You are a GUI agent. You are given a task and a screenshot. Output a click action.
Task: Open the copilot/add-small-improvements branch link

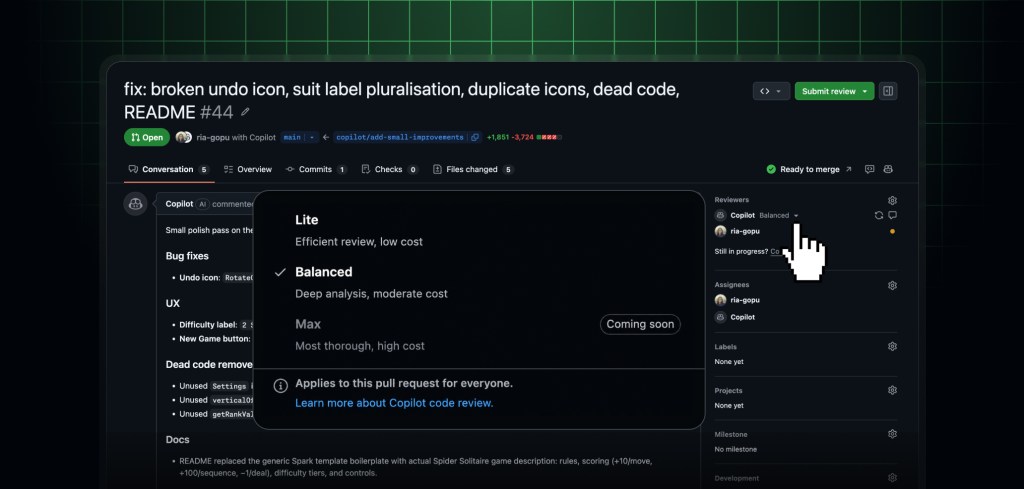point(400,137)
